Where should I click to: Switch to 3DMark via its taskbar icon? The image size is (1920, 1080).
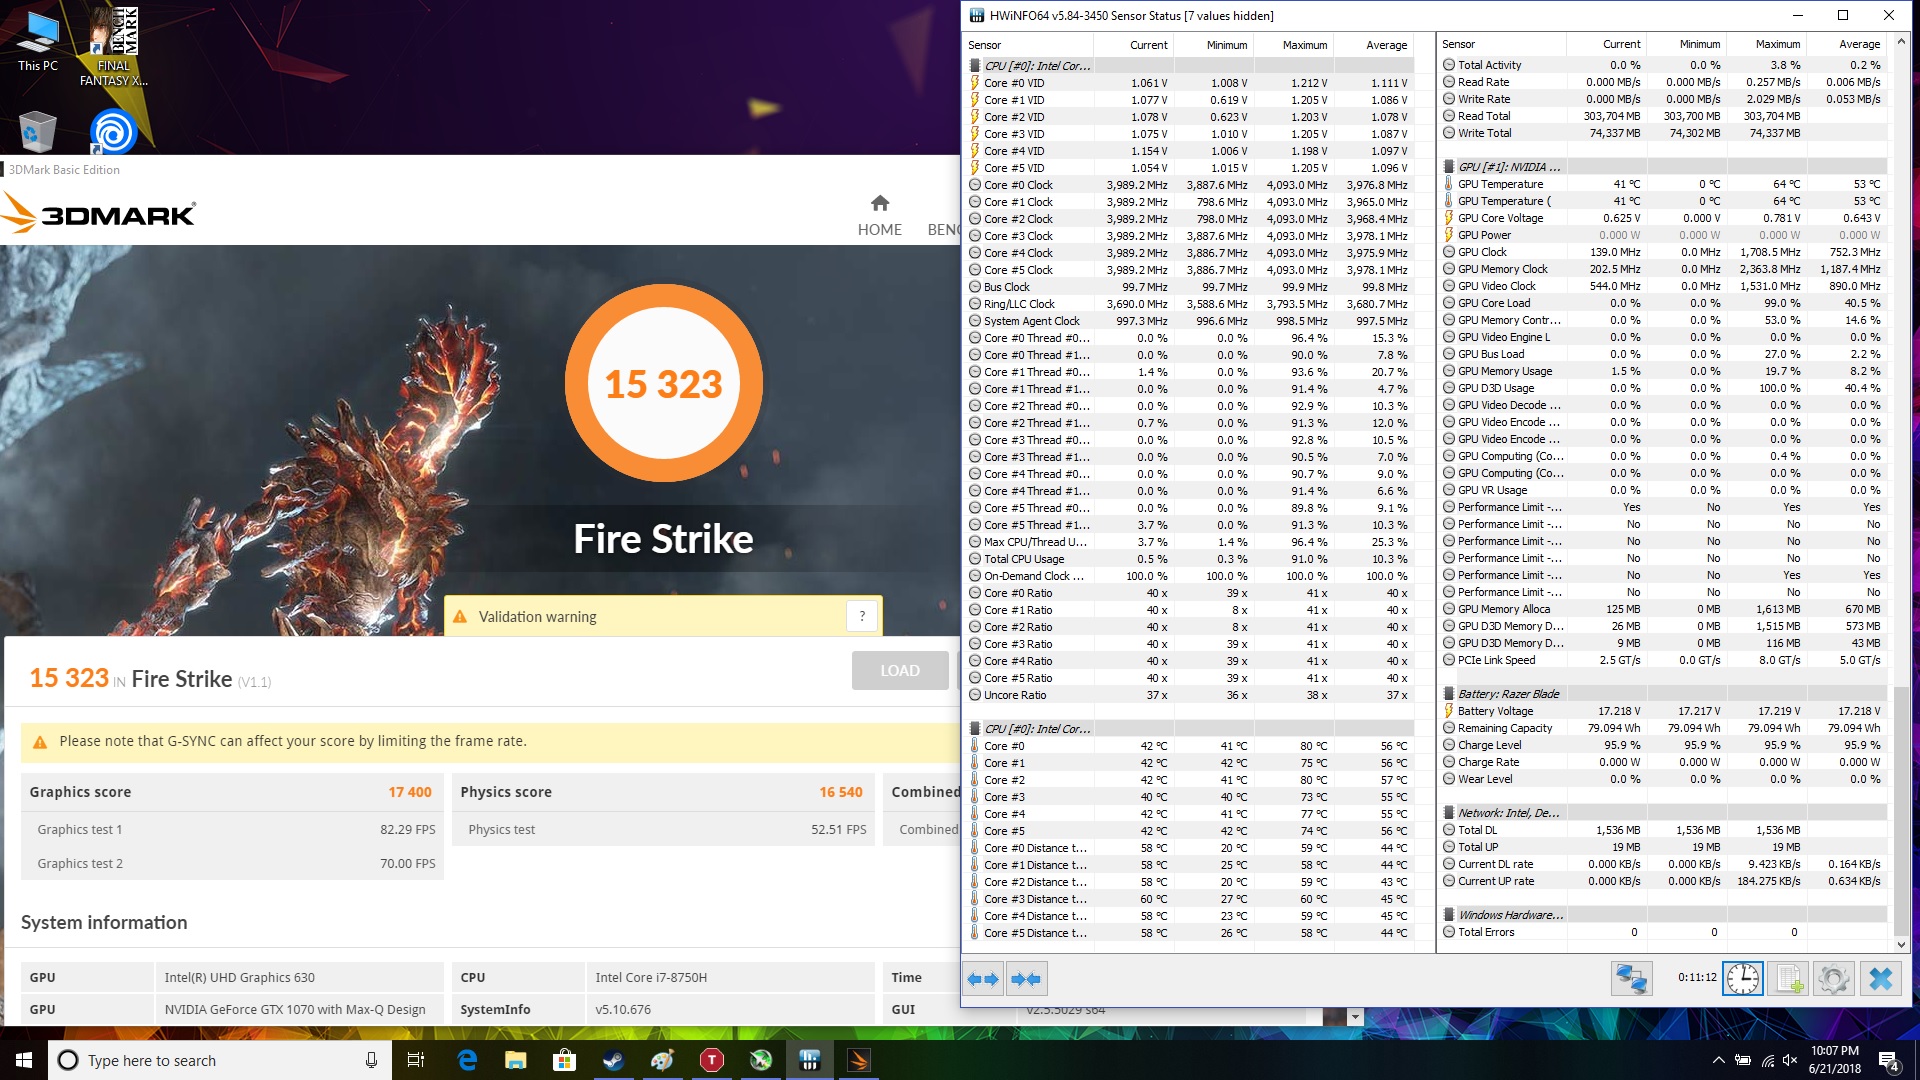pyautogui.click(x=859, y=1060)
